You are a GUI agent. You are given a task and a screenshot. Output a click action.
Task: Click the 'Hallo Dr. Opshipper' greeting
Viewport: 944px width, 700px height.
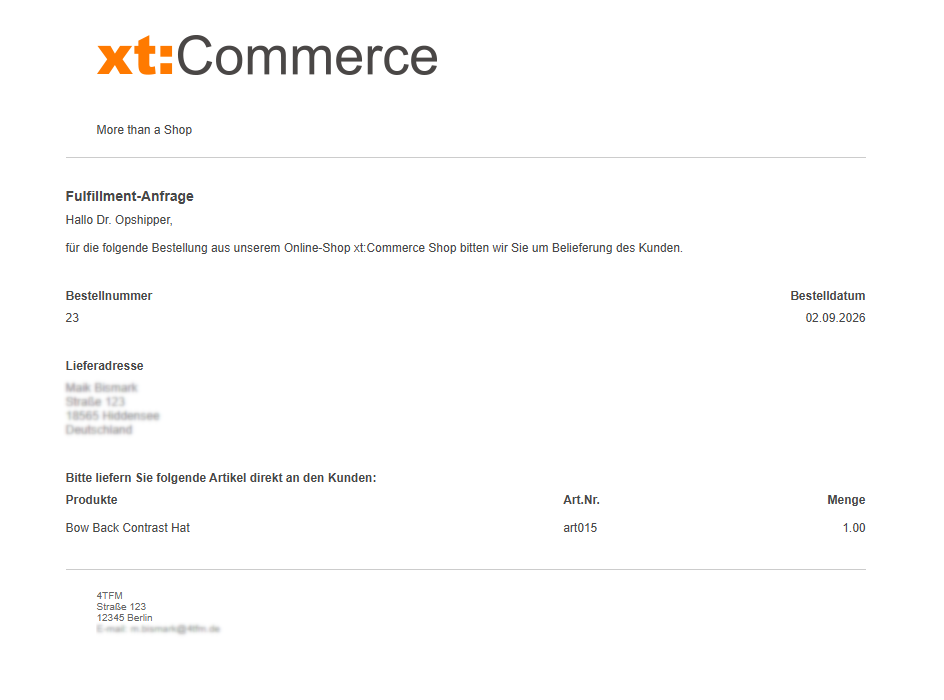point(119,220)
